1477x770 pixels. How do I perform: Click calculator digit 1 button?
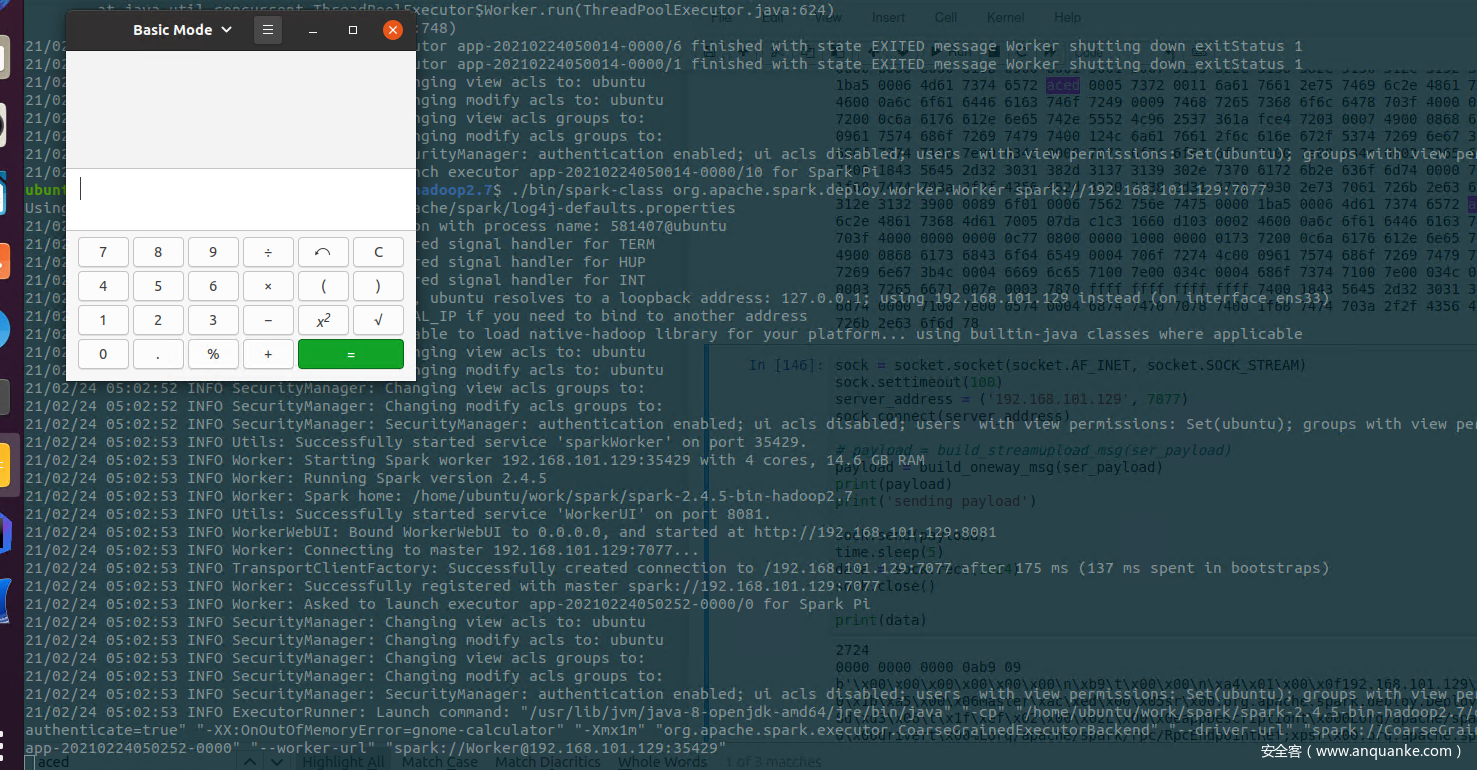(x=103, y=320)
